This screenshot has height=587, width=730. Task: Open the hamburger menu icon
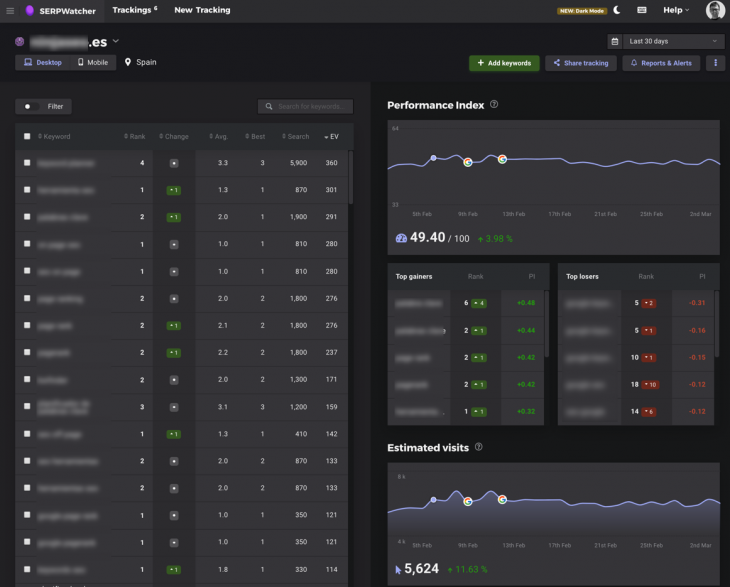[10, 10]
